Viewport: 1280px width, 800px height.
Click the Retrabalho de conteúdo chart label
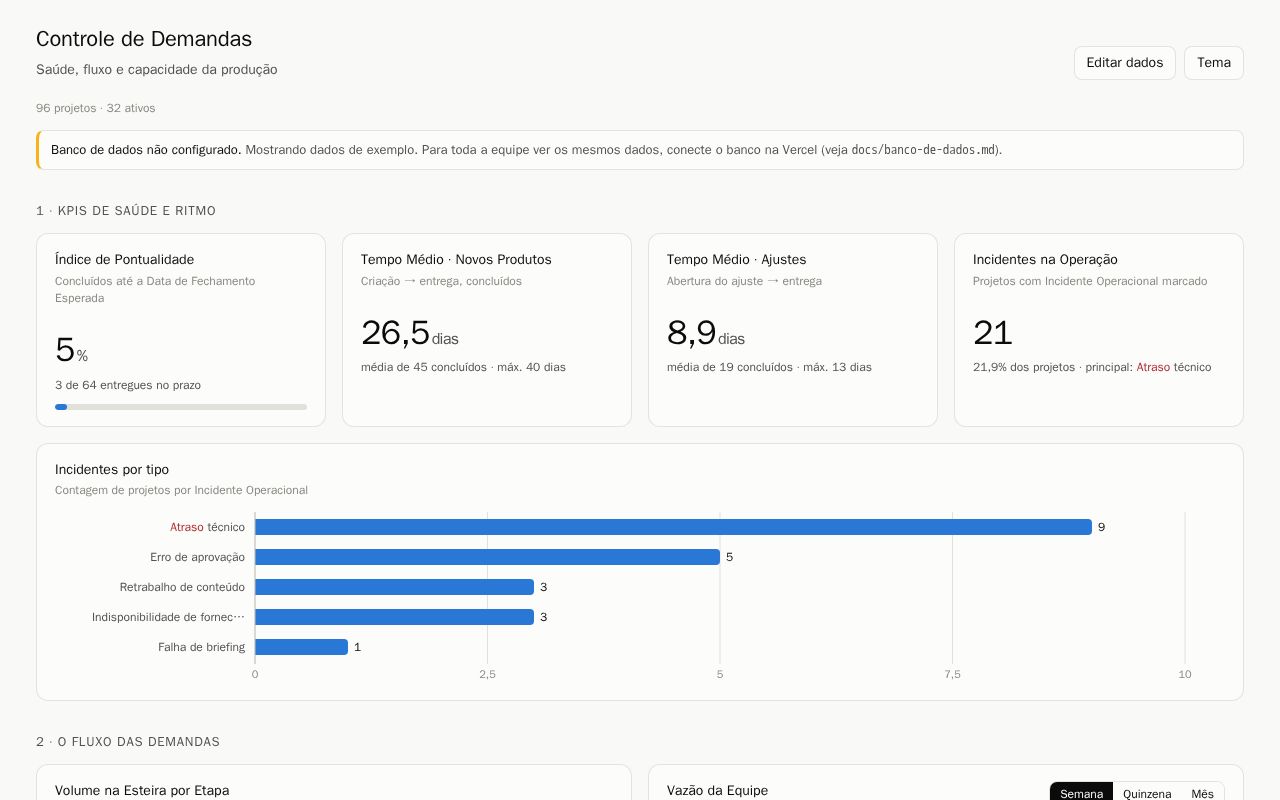click(182, 587)
